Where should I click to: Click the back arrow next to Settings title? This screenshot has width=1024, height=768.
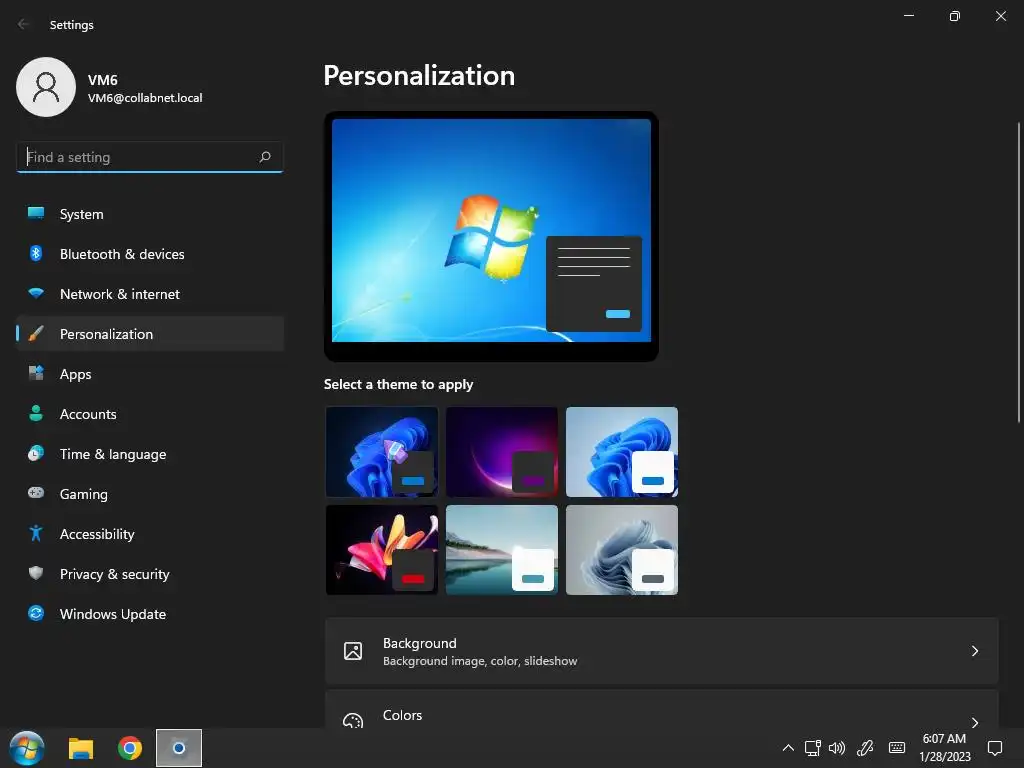[x=24, y=24]
